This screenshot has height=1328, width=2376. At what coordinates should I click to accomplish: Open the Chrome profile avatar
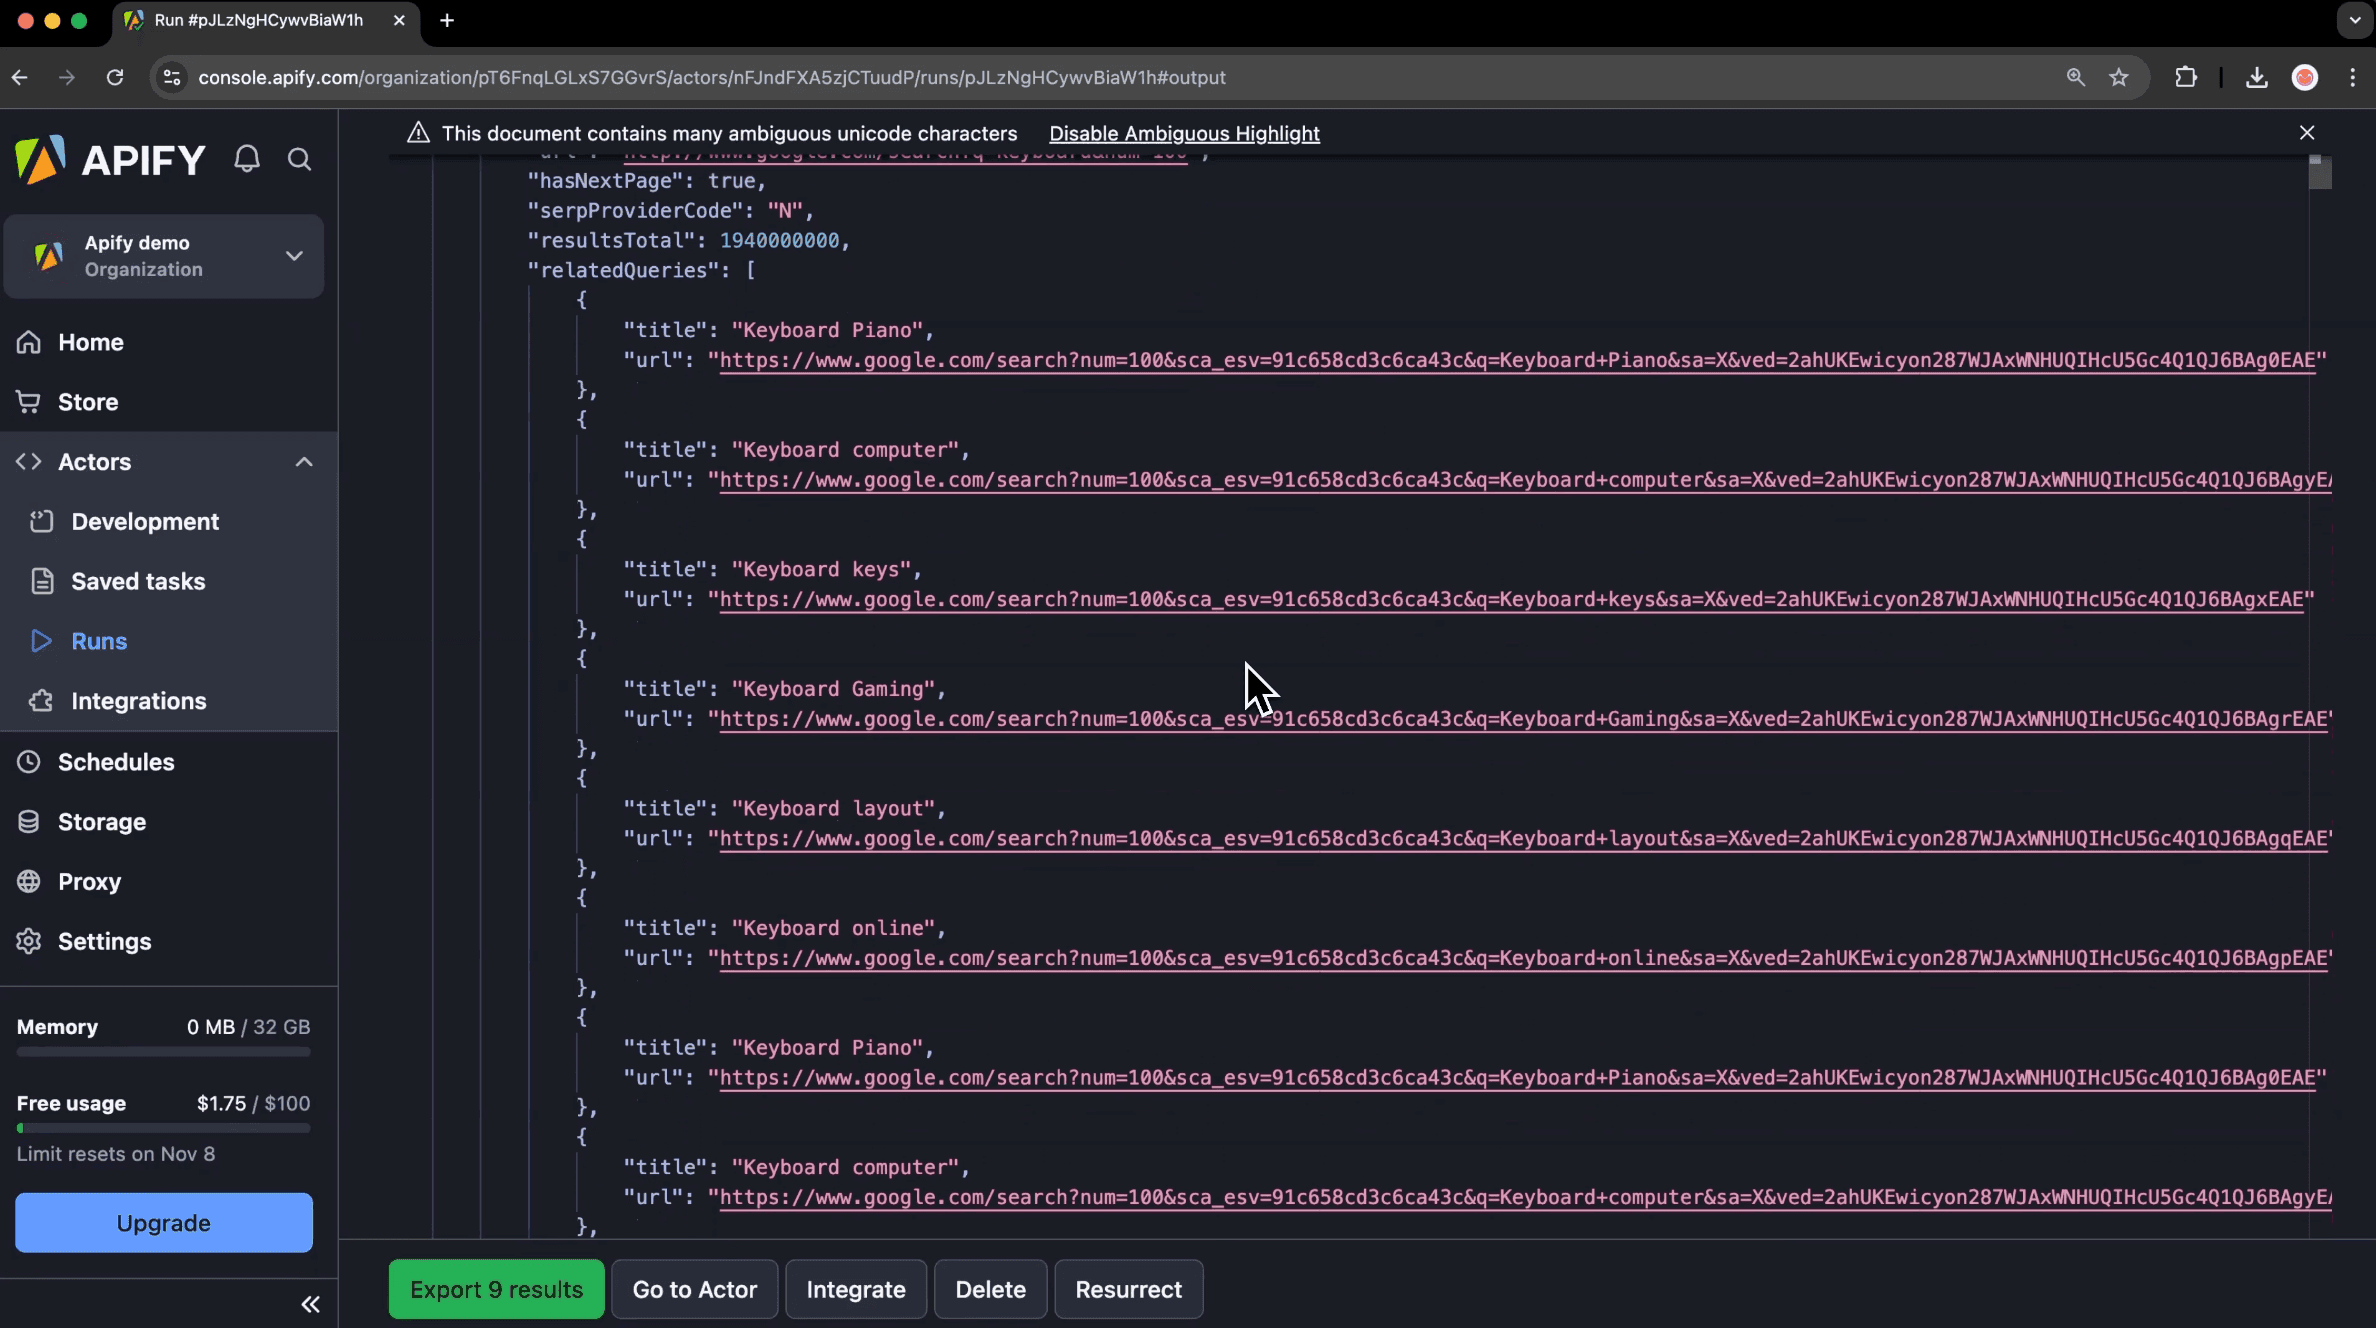pos(2305,77)
